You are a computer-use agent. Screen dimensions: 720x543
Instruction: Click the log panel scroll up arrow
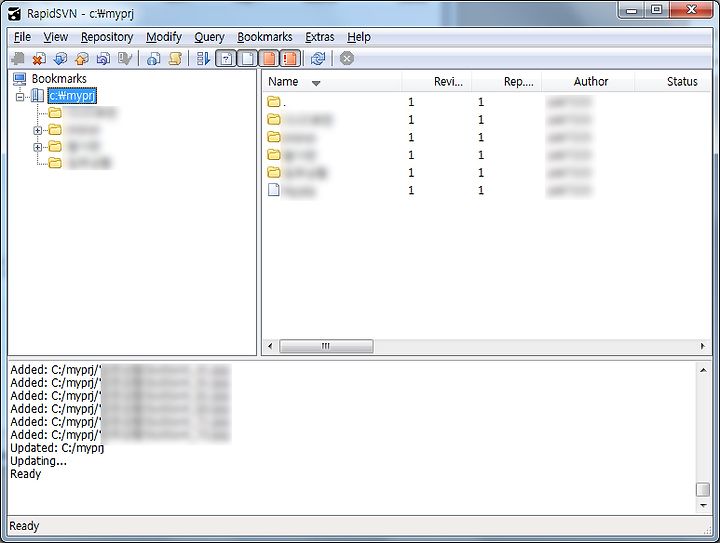click(703, 370)
